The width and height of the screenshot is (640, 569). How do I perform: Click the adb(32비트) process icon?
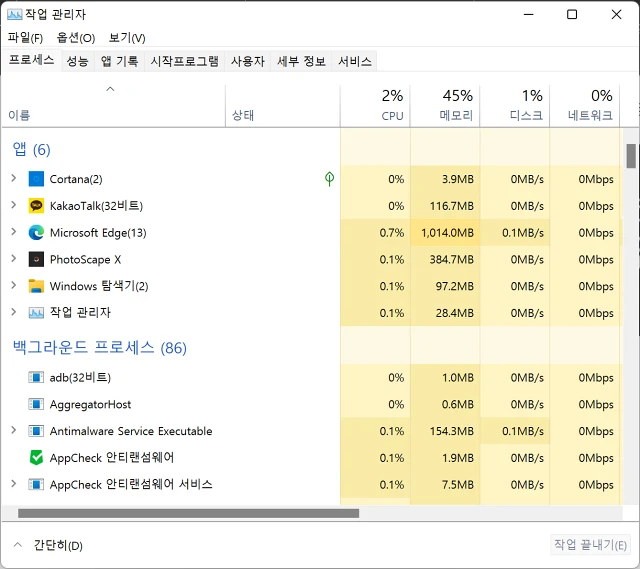(36, 377)
